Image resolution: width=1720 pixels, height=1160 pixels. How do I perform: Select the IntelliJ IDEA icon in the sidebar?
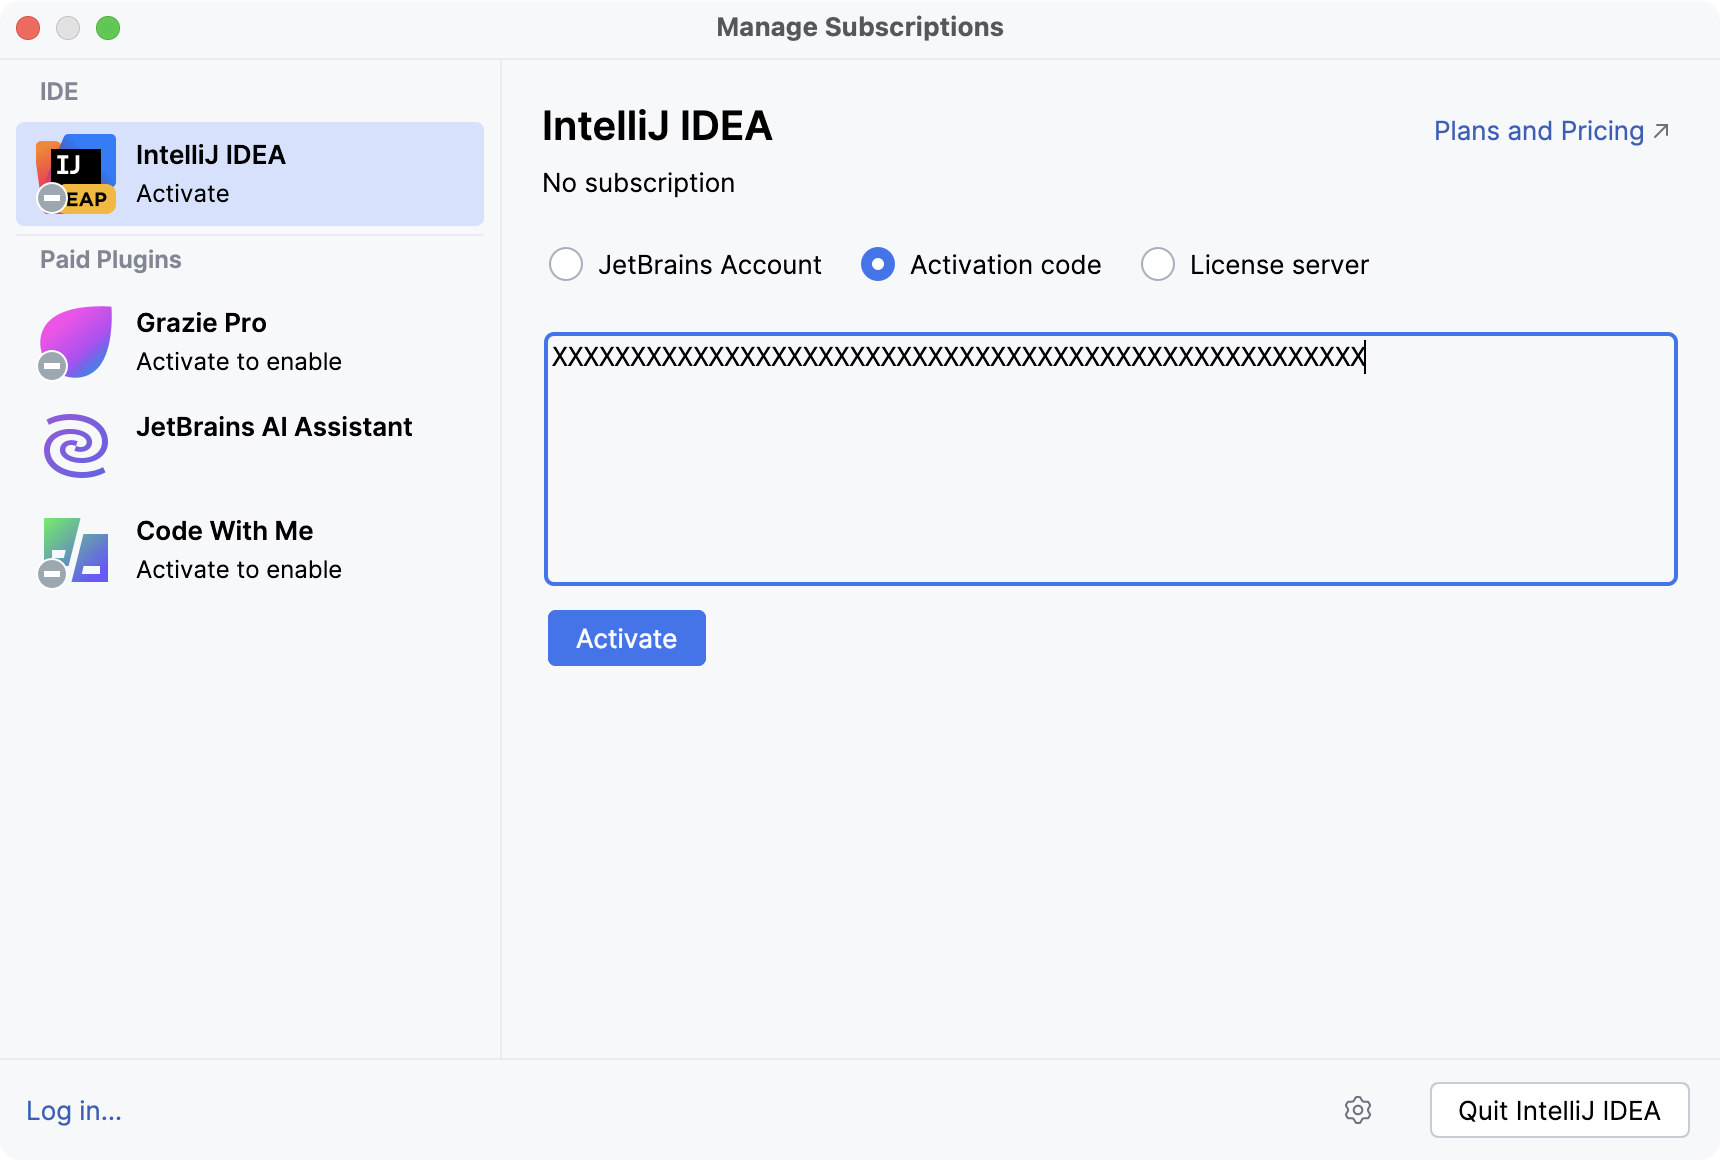[x=75, y=172]
